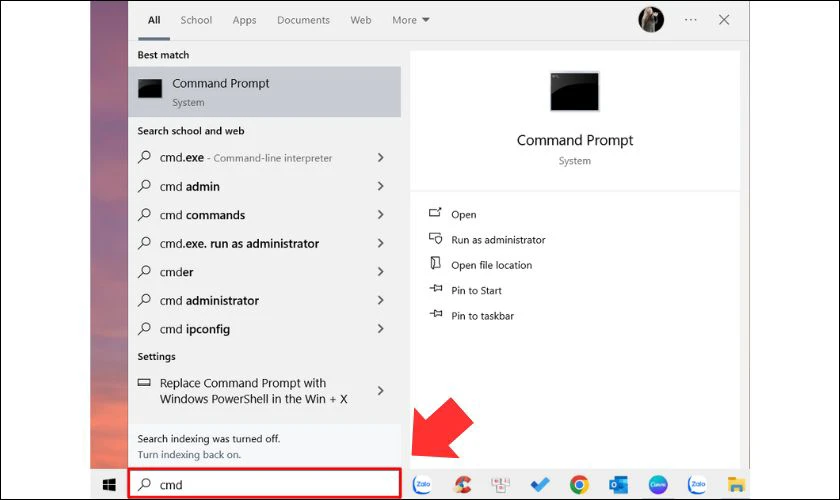This screenshot has height=500, width=840.
Task: Select the Command Prompt title in Best match
Action: point(221,84)
